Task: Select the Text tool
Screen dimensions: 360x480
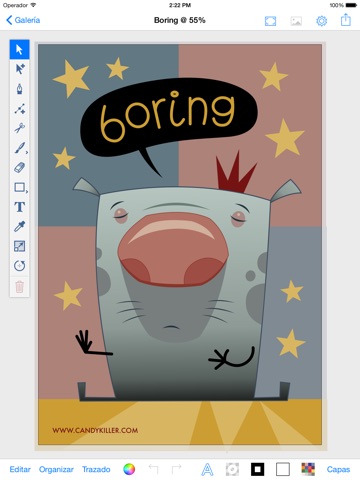Action: pos(19,207)
